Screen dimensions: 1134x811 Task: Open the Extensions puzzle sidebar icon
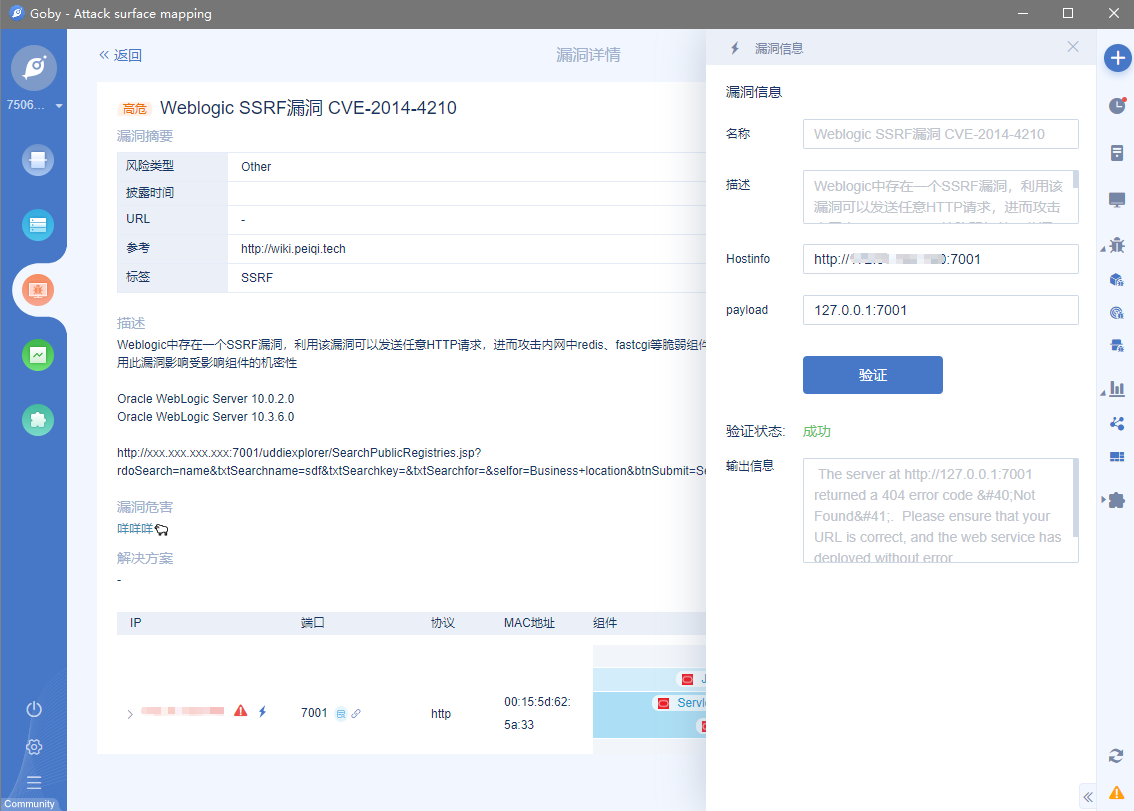(x=38, y=420)
